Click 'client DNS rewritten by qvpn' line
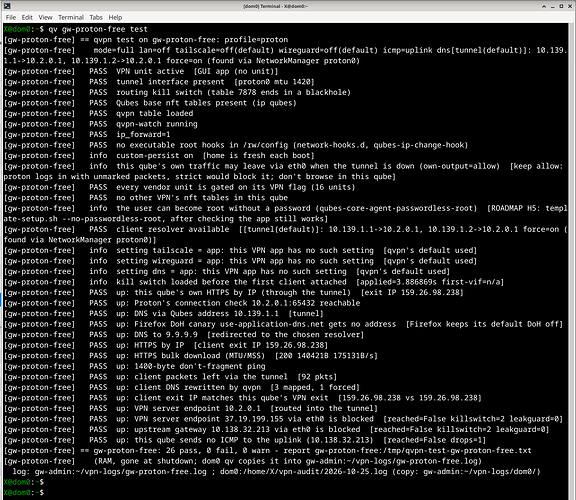 [182, 388]
